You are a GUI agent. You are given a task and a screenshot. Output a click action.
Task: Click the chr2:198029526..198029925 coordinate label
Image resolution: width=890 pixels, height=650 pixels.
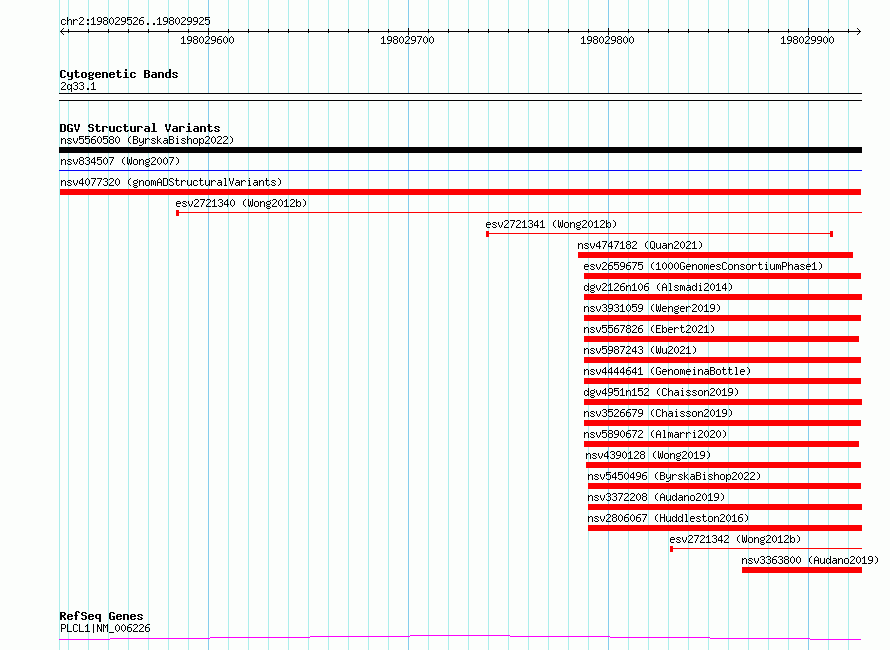point(135,21)
